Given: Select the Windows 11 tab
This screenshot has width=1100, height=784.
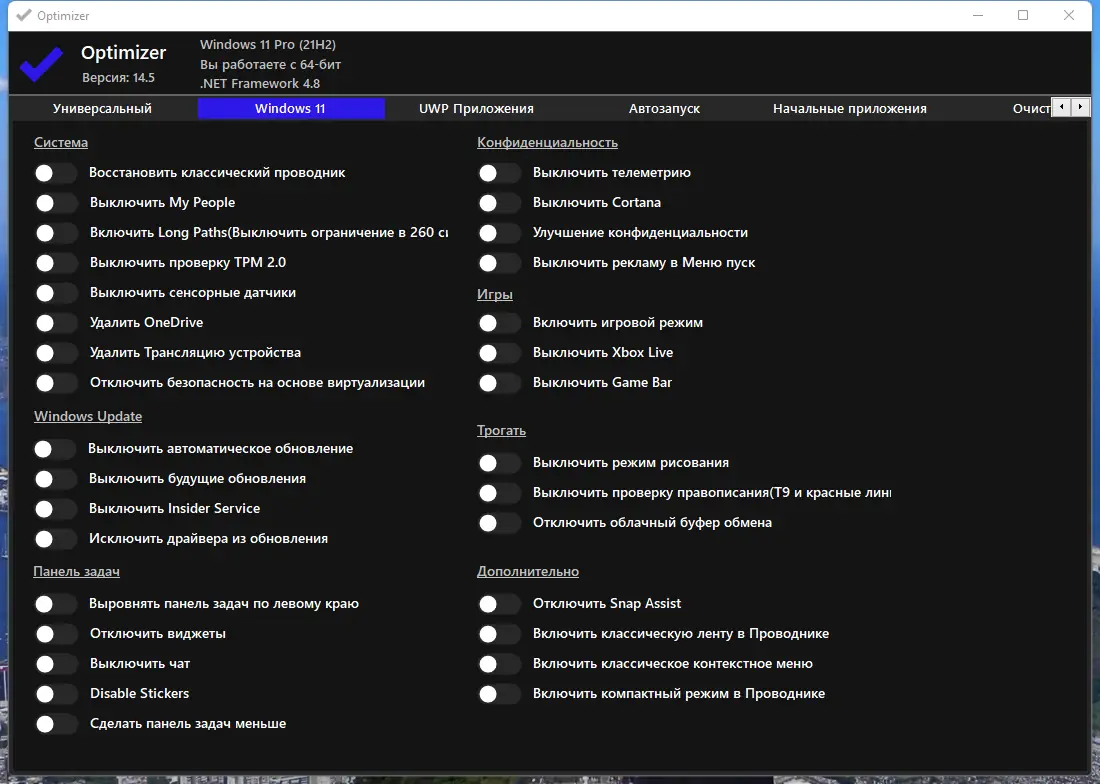Looking at the screenshot, I should (x=290, y=109).
